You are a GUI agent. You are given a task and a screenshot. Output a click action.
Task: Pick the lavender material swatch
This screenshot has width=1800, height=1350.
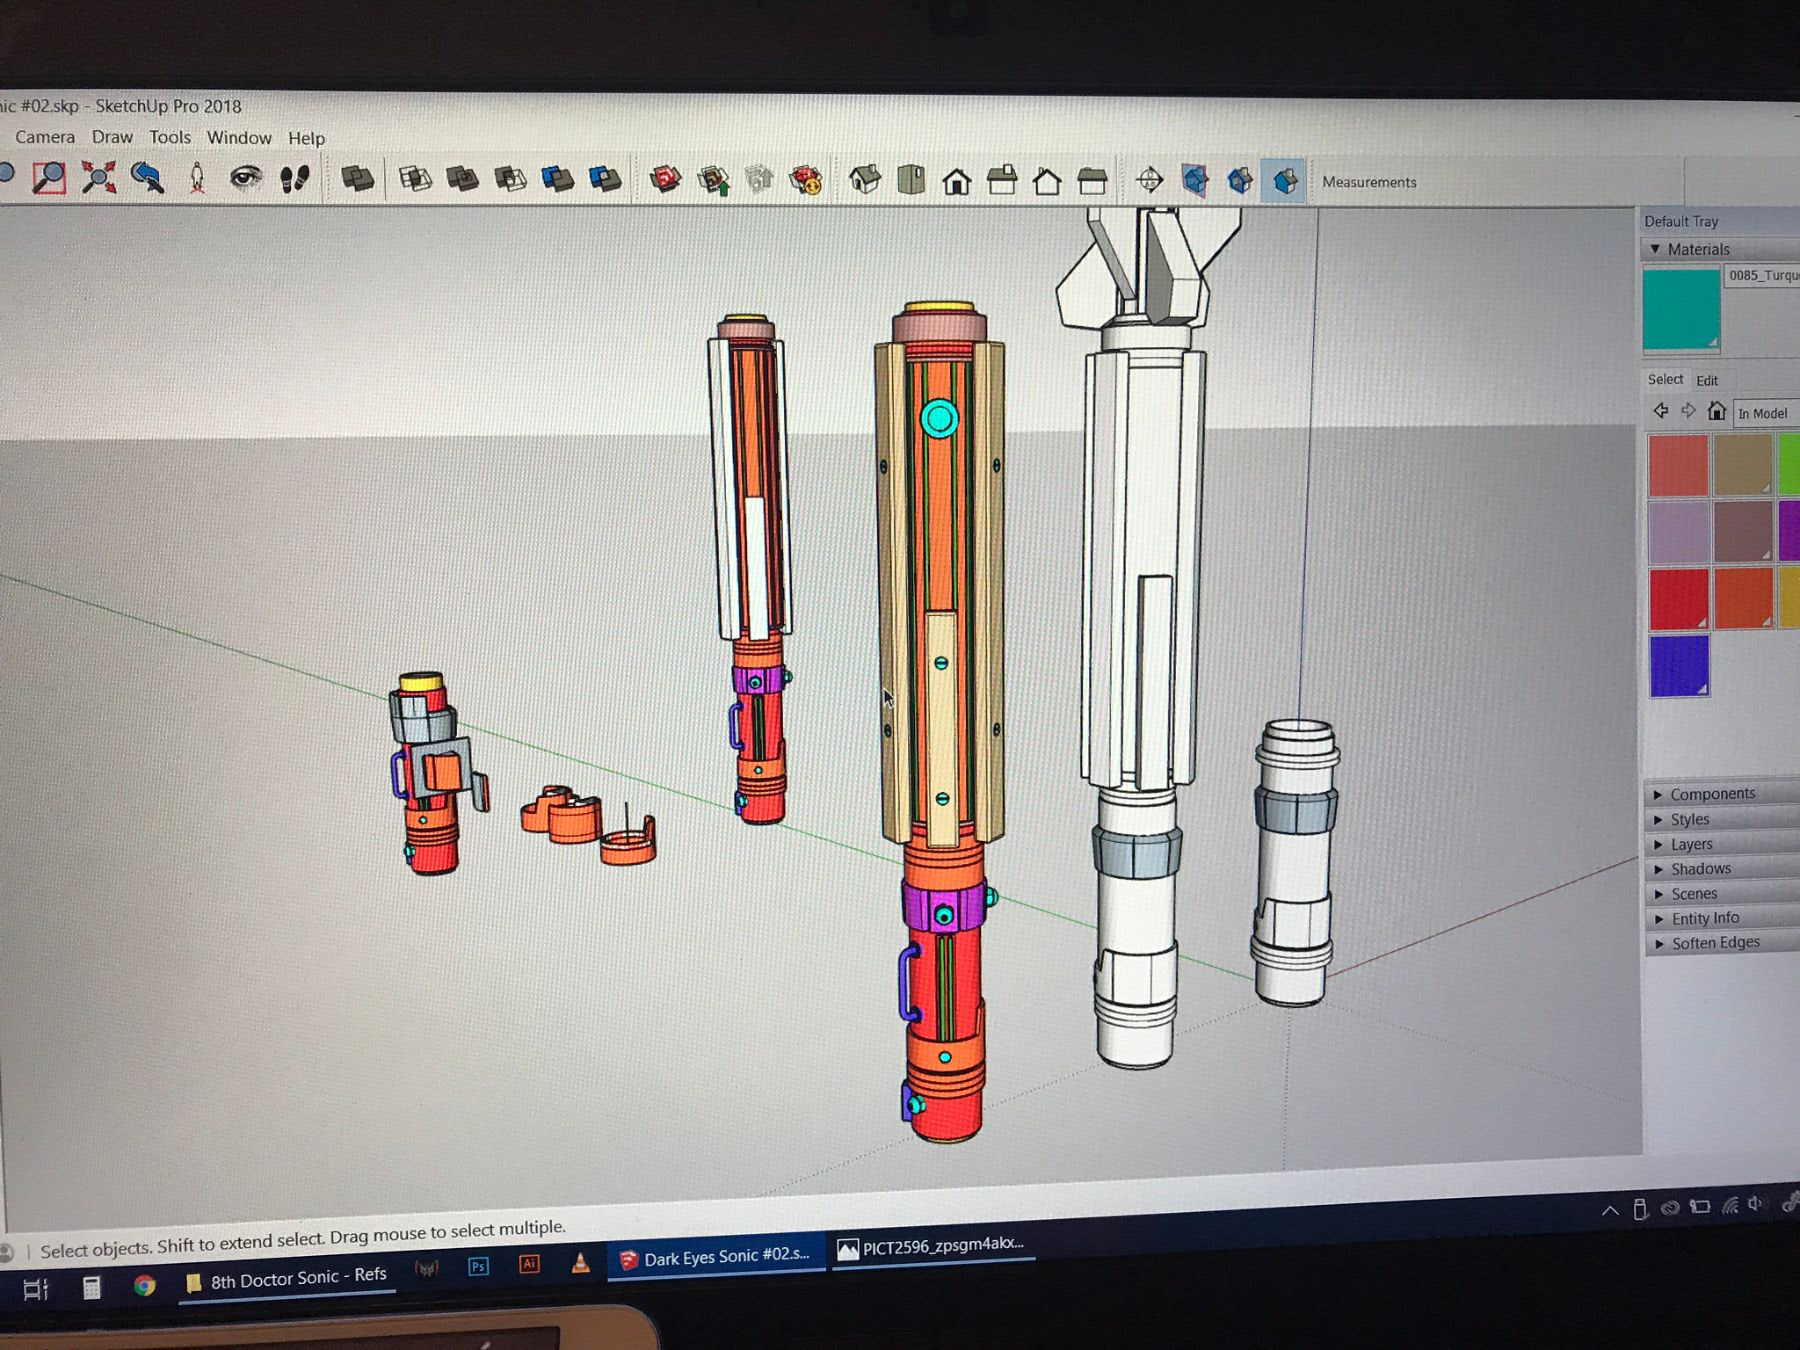pos(1678,532)
